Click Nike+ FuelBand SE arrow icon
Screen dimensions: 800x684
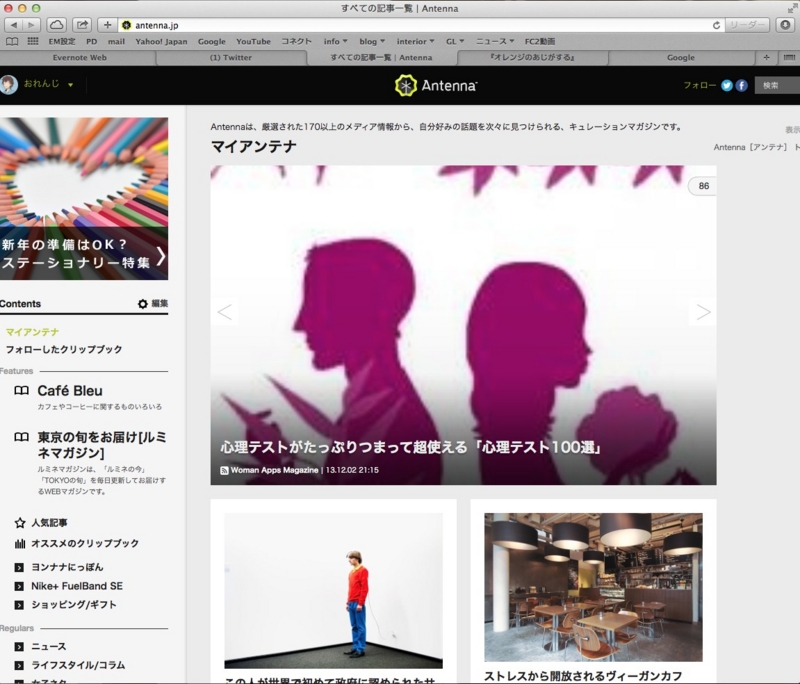19,586
